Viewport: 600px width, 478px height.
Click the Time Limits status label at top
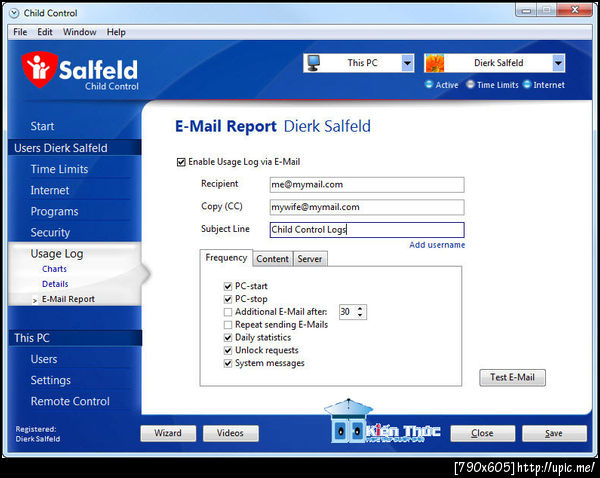tap(497, 85)
